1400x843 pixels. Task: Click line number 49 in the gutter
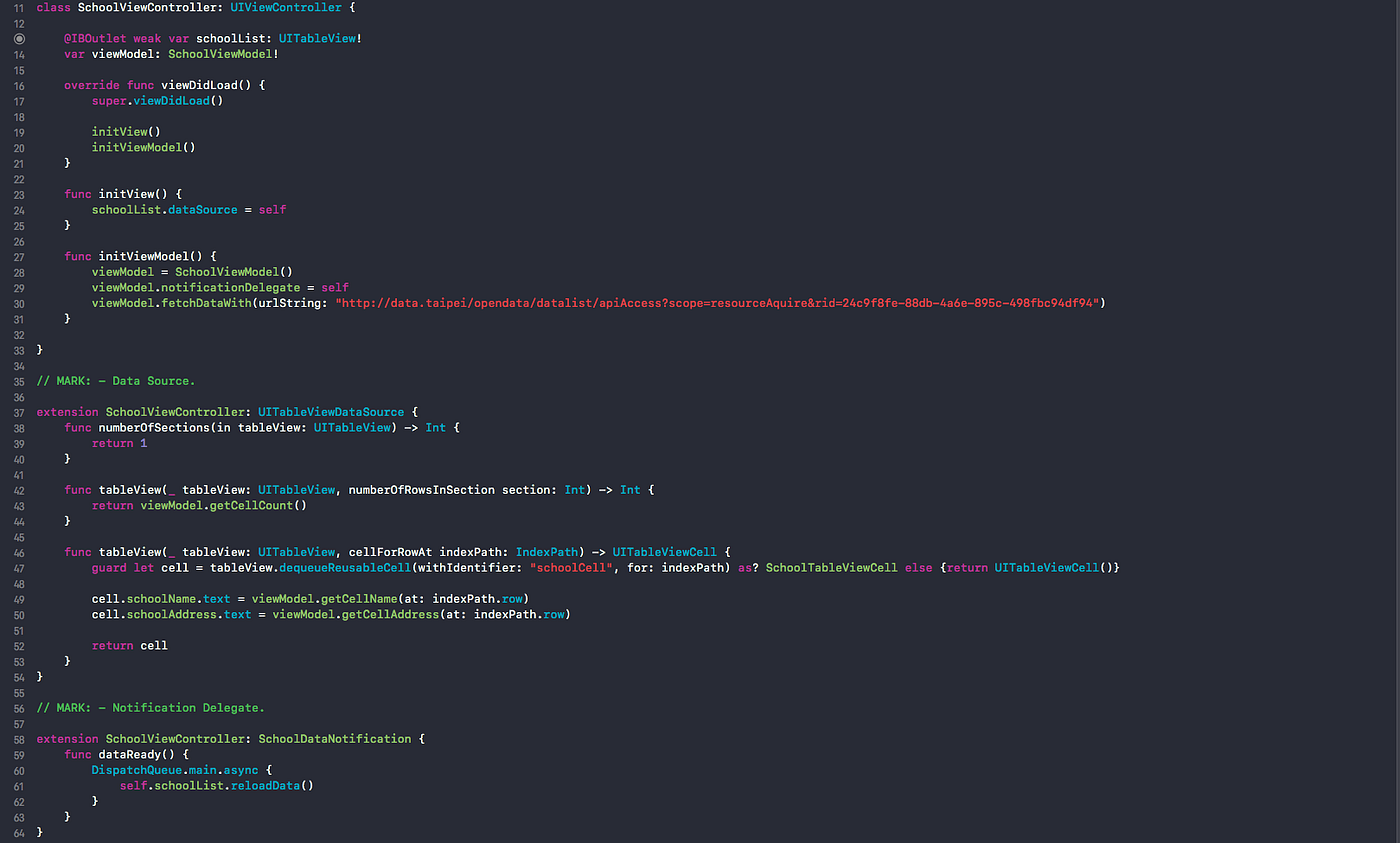coord(18,598)
